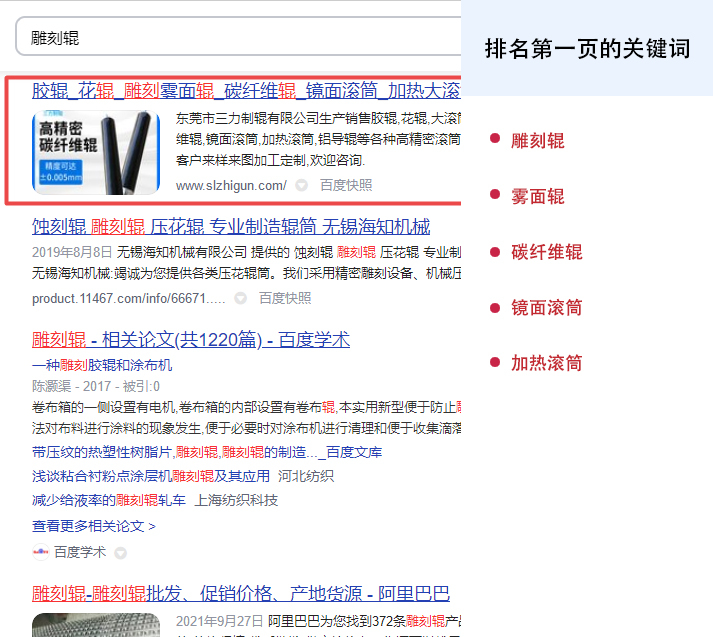The image size is (713, 637).
Task: Click author line 陈灏渠 - 2017 - 被引:0
Action: coord(96,386)
